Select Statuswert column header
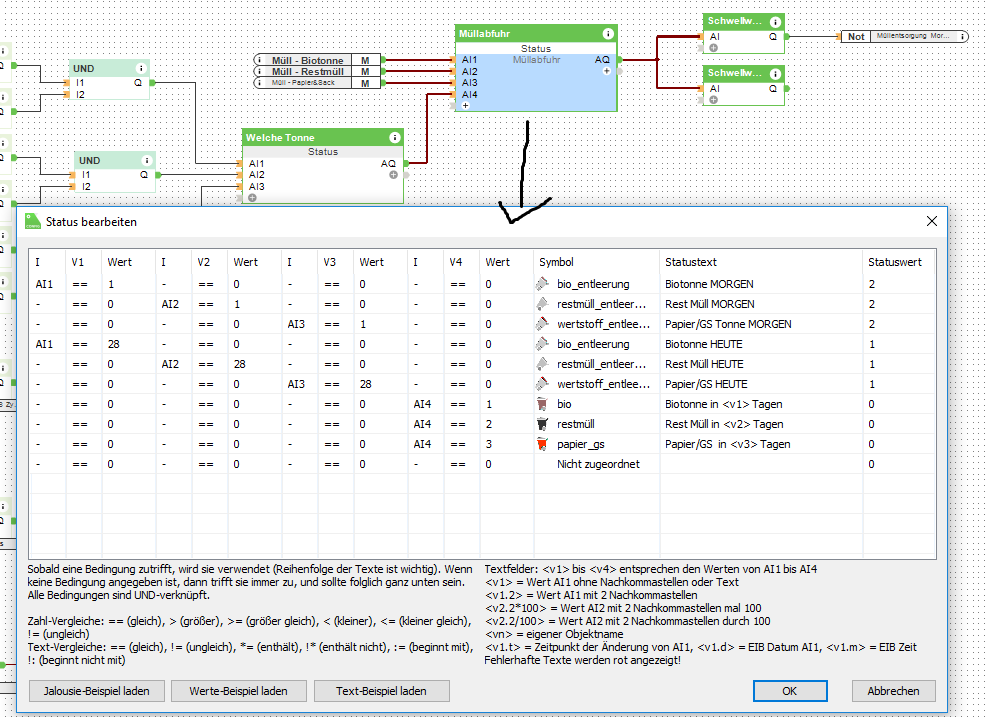 [x=899, y=262]
